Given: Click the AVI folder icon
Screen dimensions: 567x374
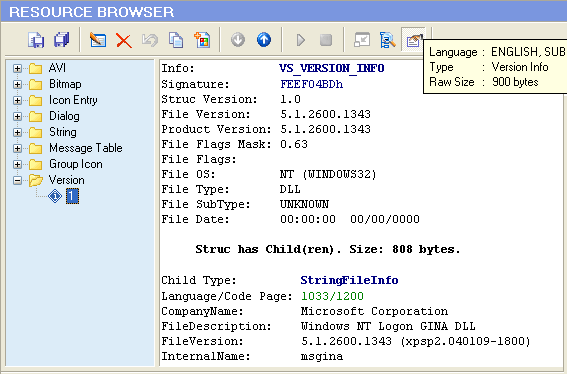Looking at the screenshot, I should click(35, 68).
